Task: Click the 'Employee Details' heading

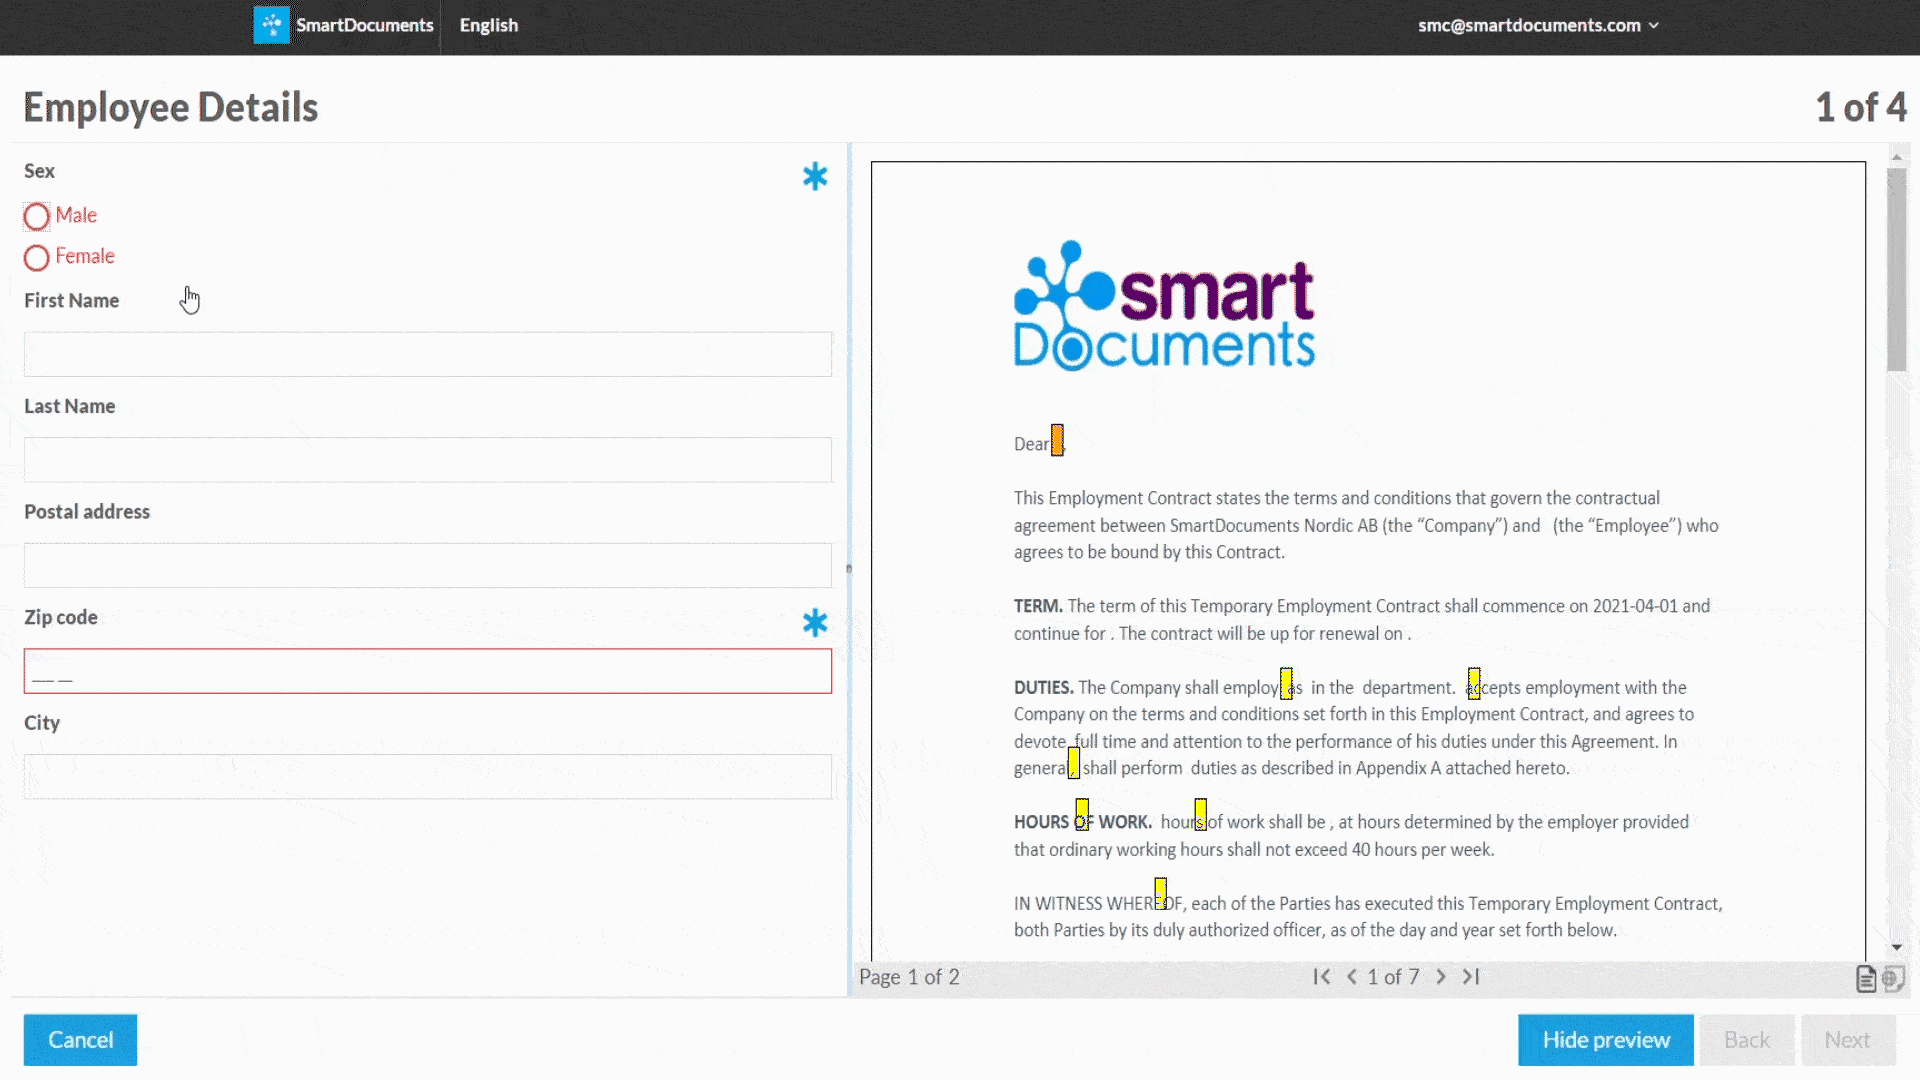Action: coord(171,107)
